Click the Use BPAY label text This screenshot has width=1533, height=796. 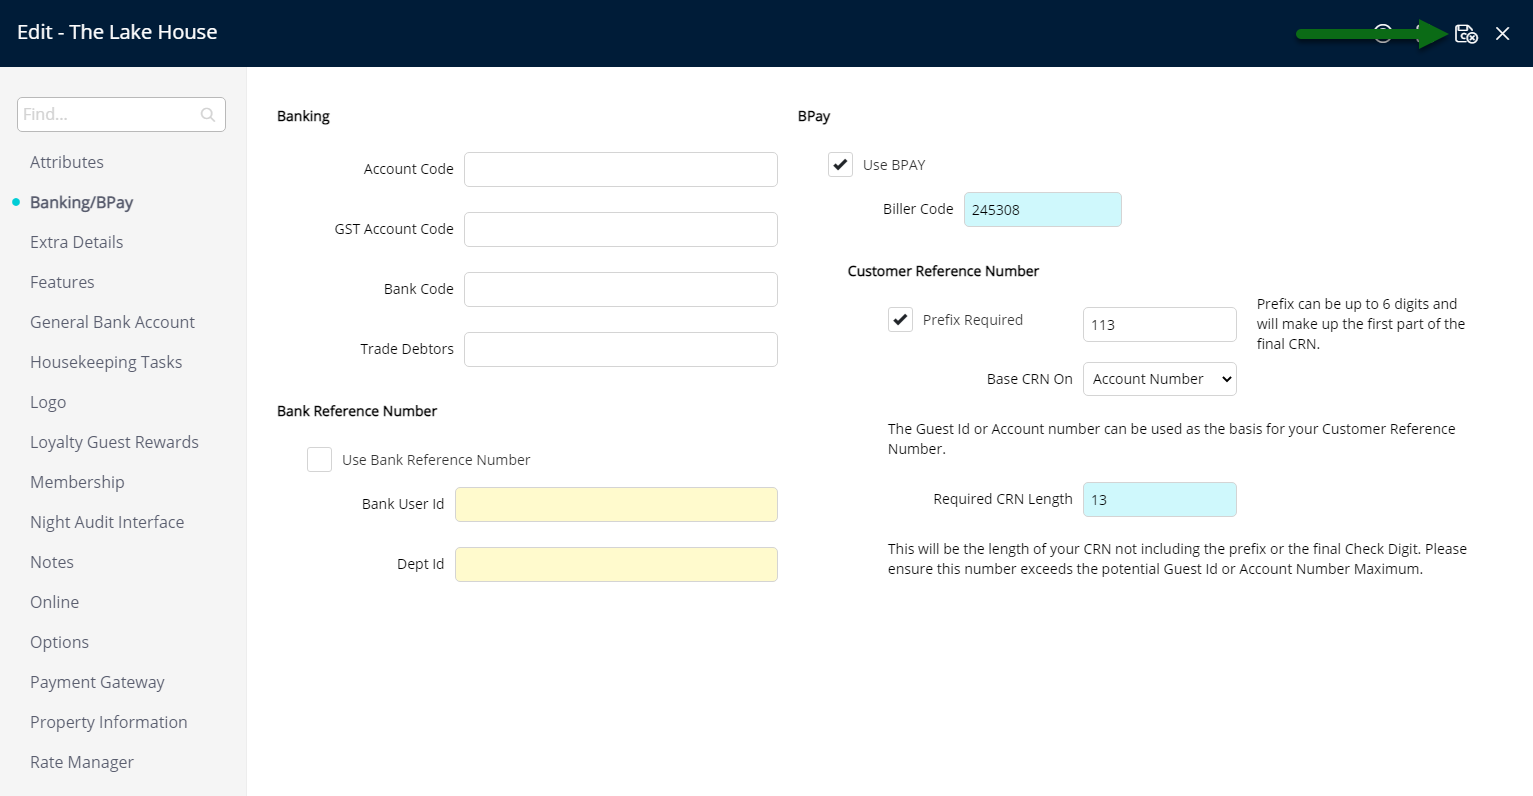pos(894,165)
